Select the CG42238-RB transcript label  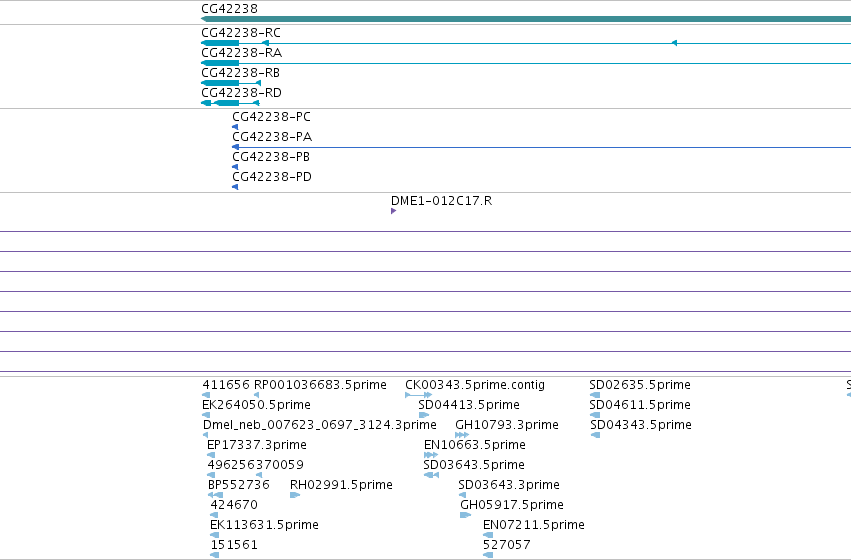coord(240,73)
